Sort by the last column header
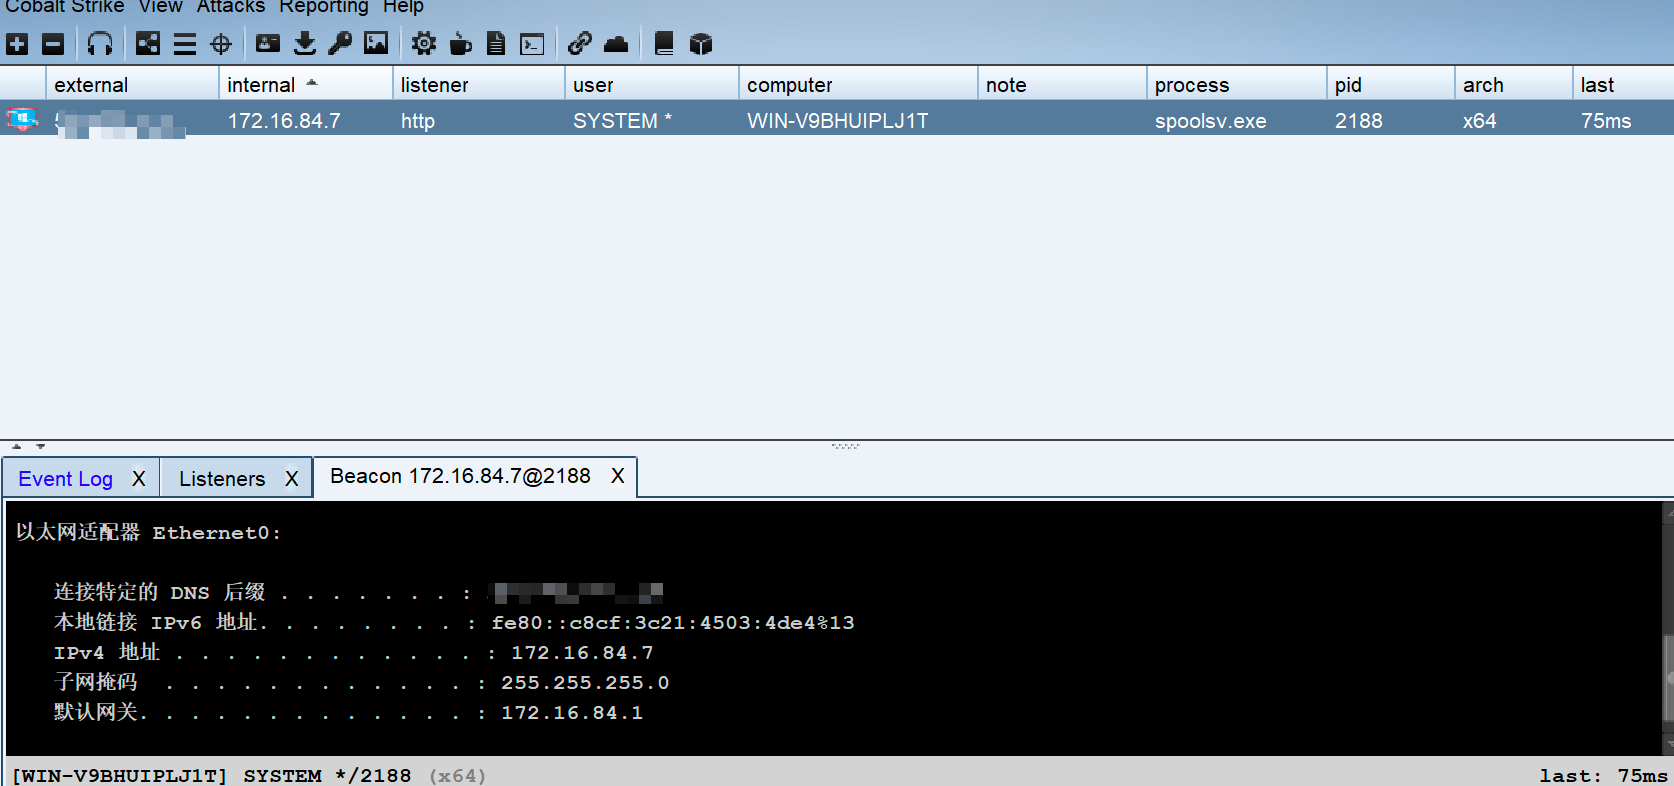Screen dimensions: 1674x786 click(1624, 85)
